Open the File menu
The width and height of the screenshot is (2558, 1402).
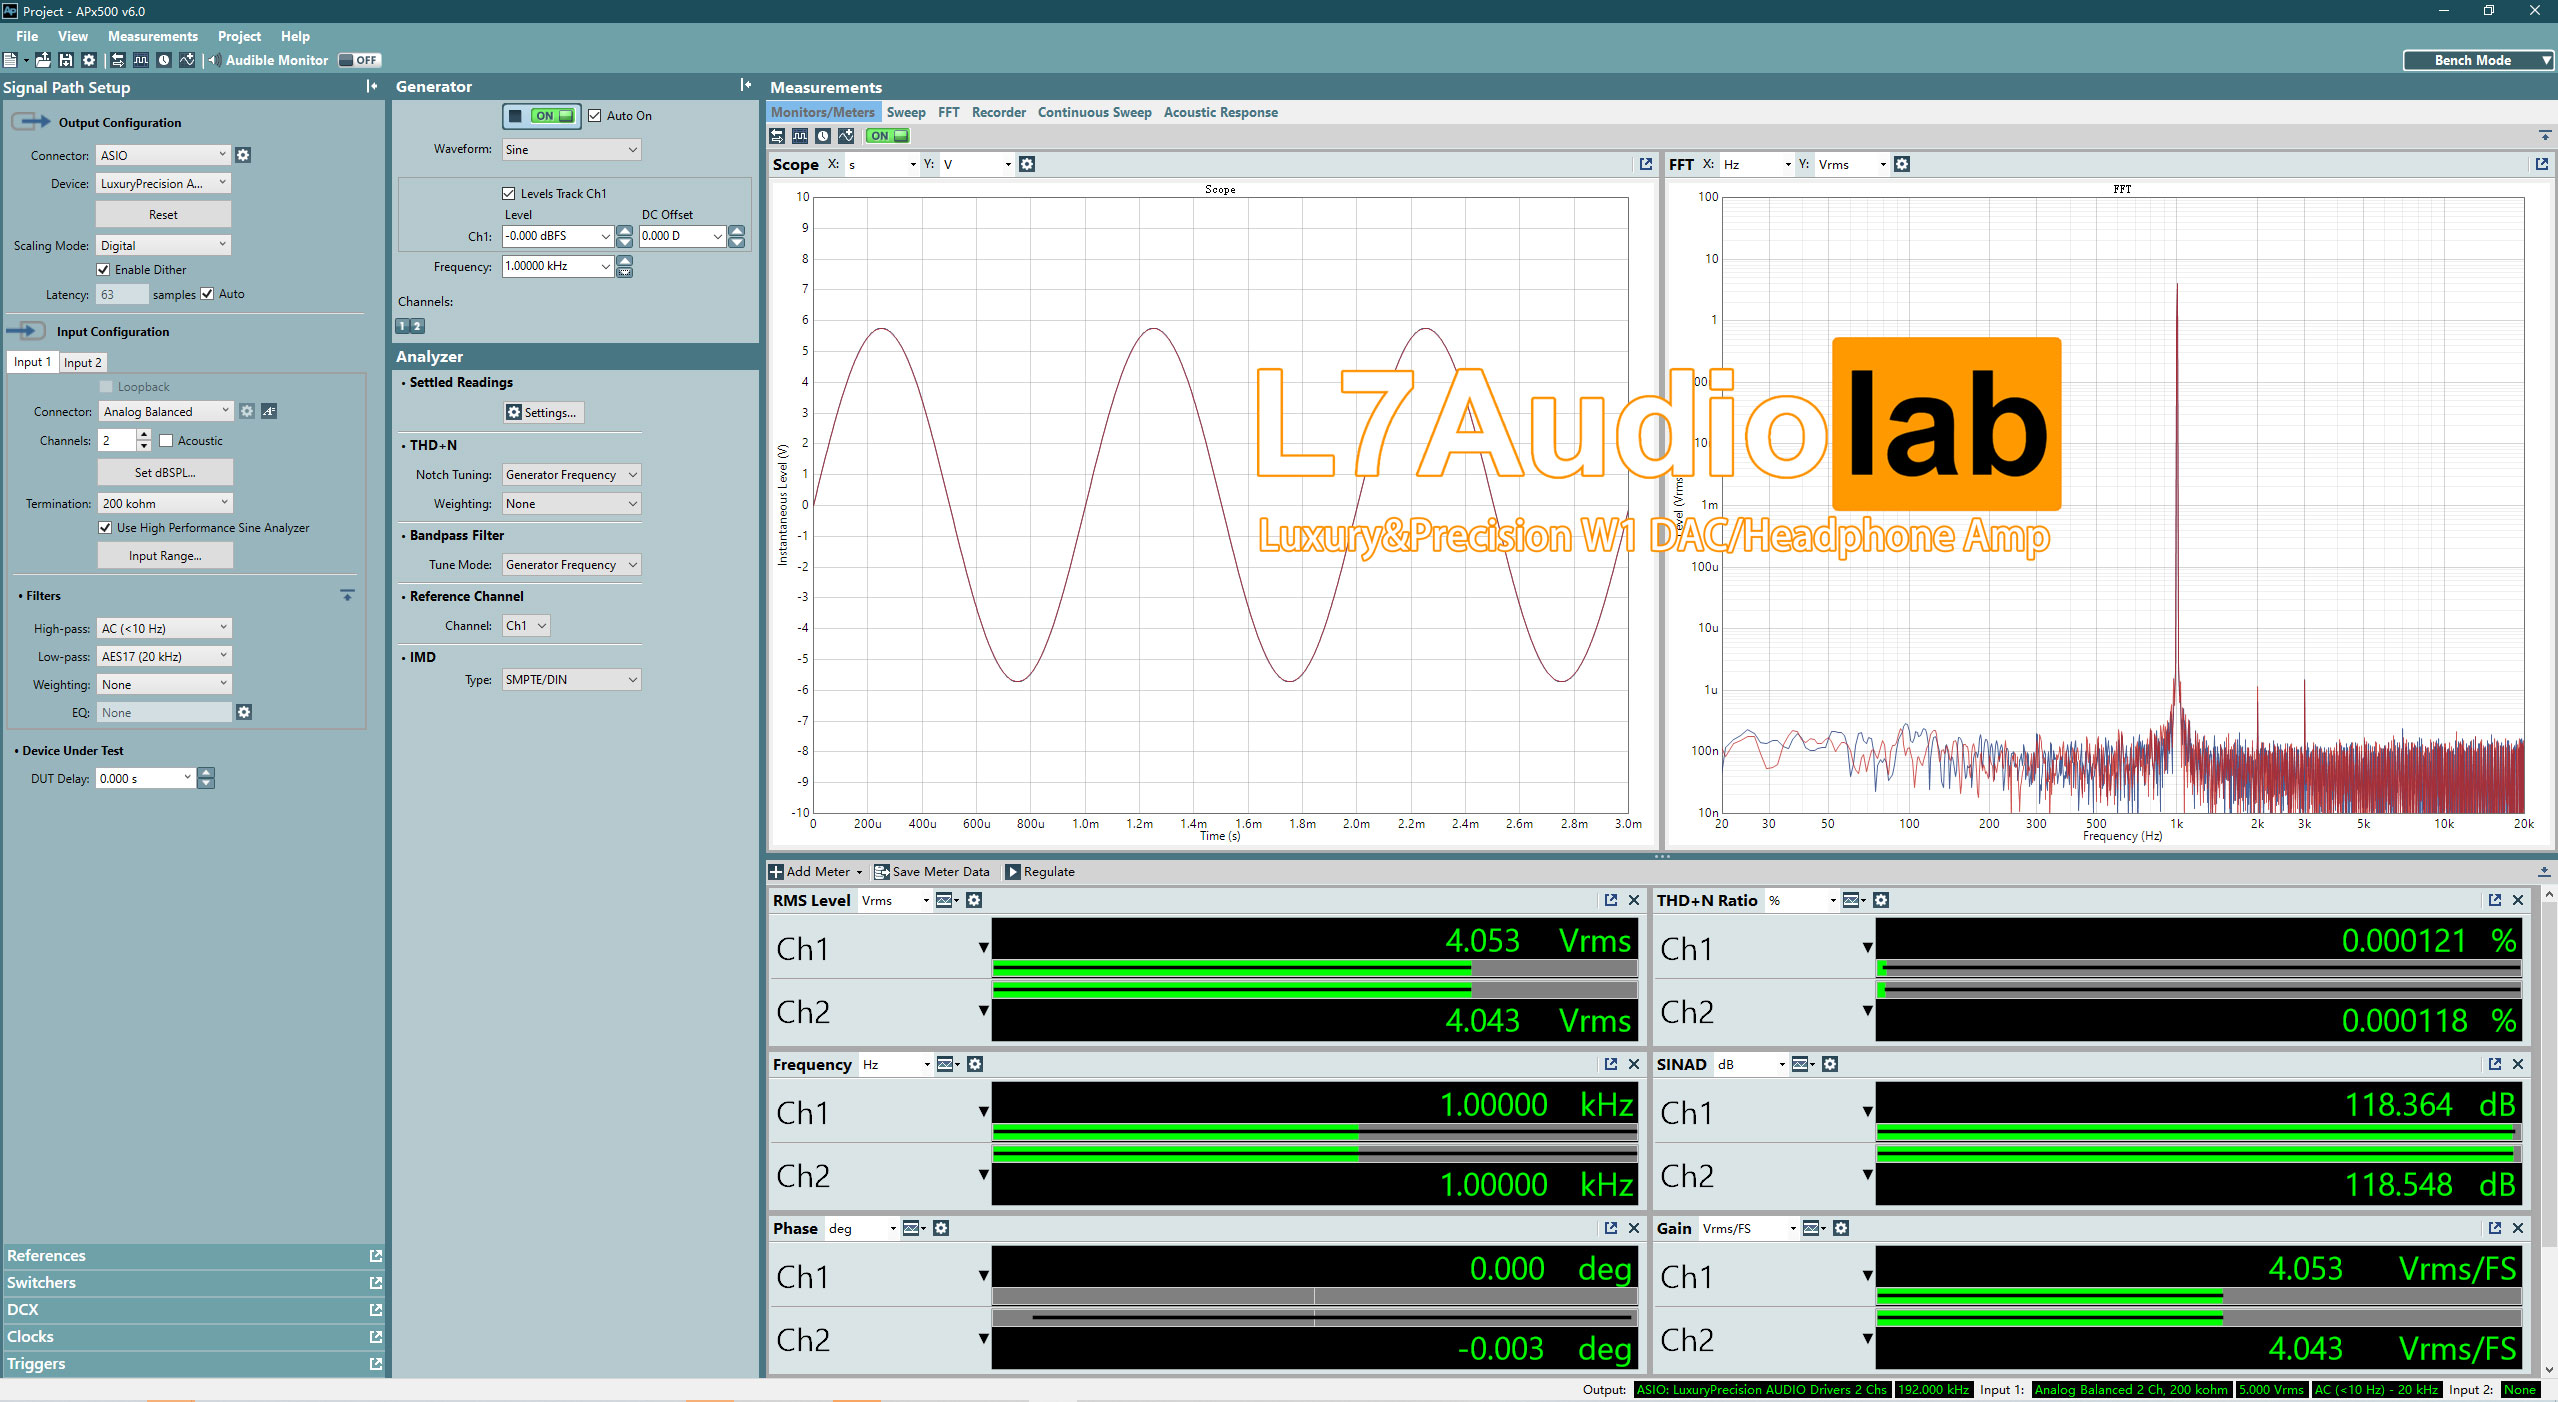pos(27,36)
